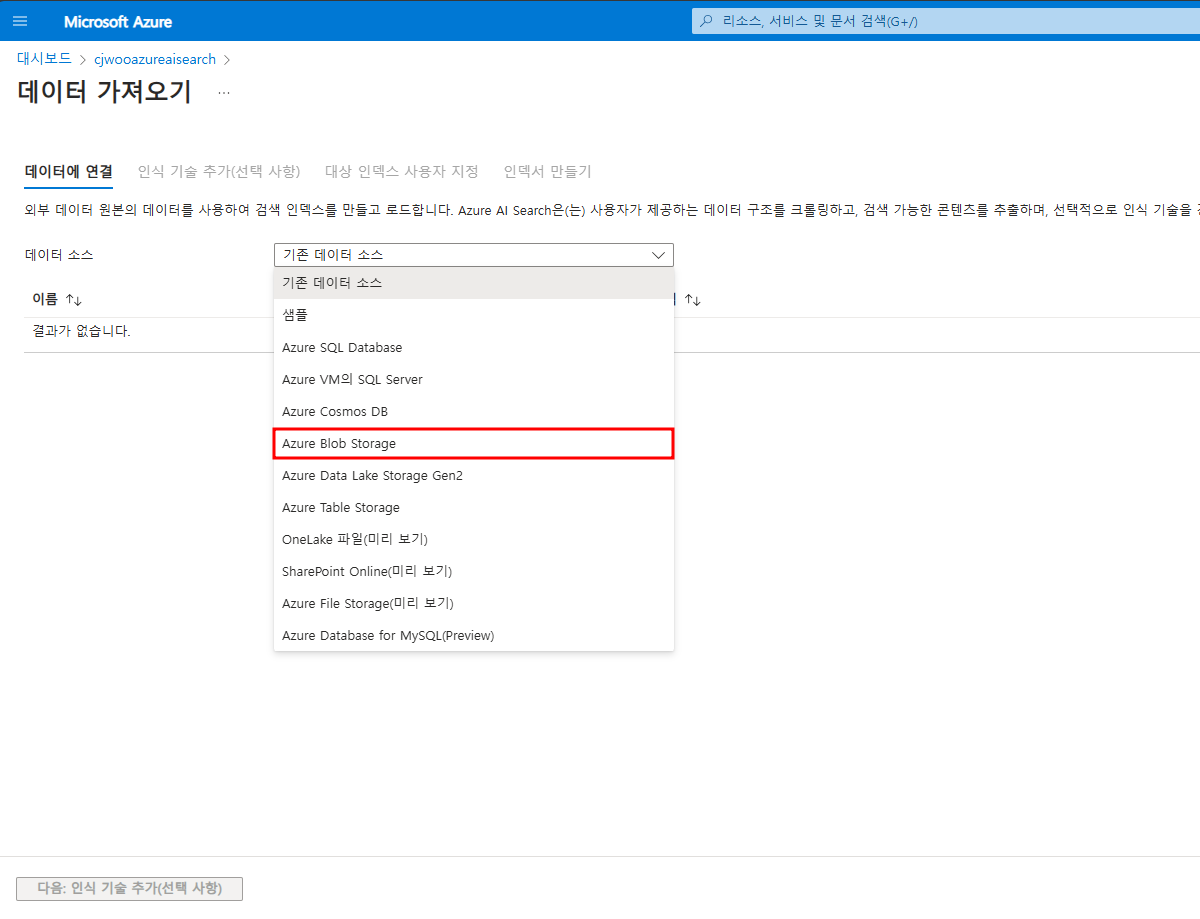
Task: Focus the resource search box
Action: (945, 21)
